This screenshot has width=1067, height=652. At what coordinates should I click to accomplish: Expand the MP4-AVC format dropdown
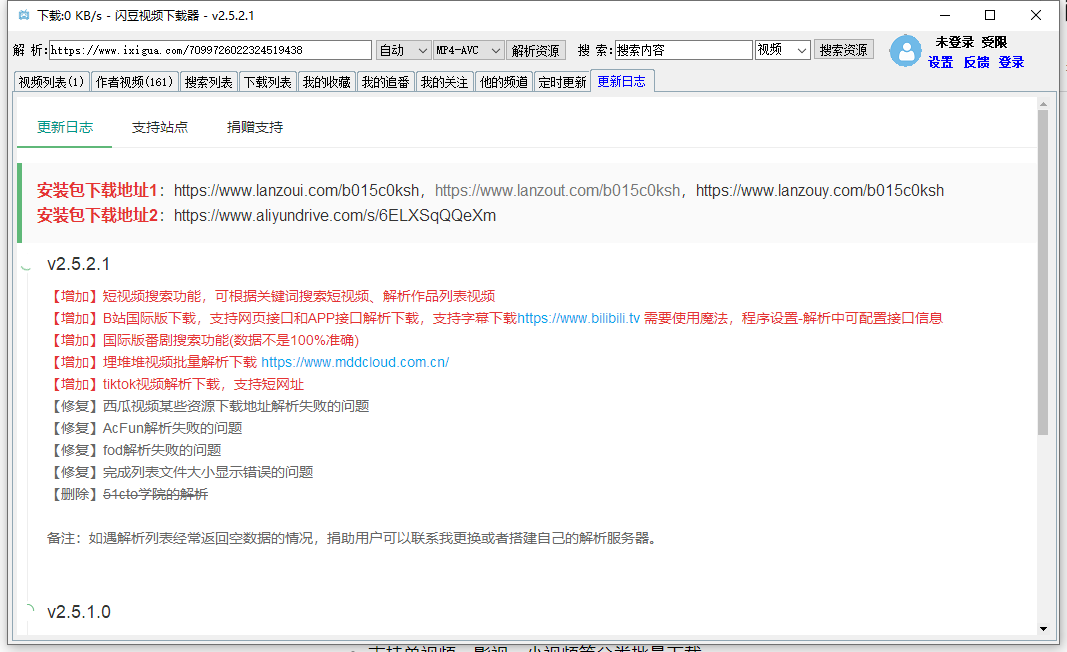point(468,50)
